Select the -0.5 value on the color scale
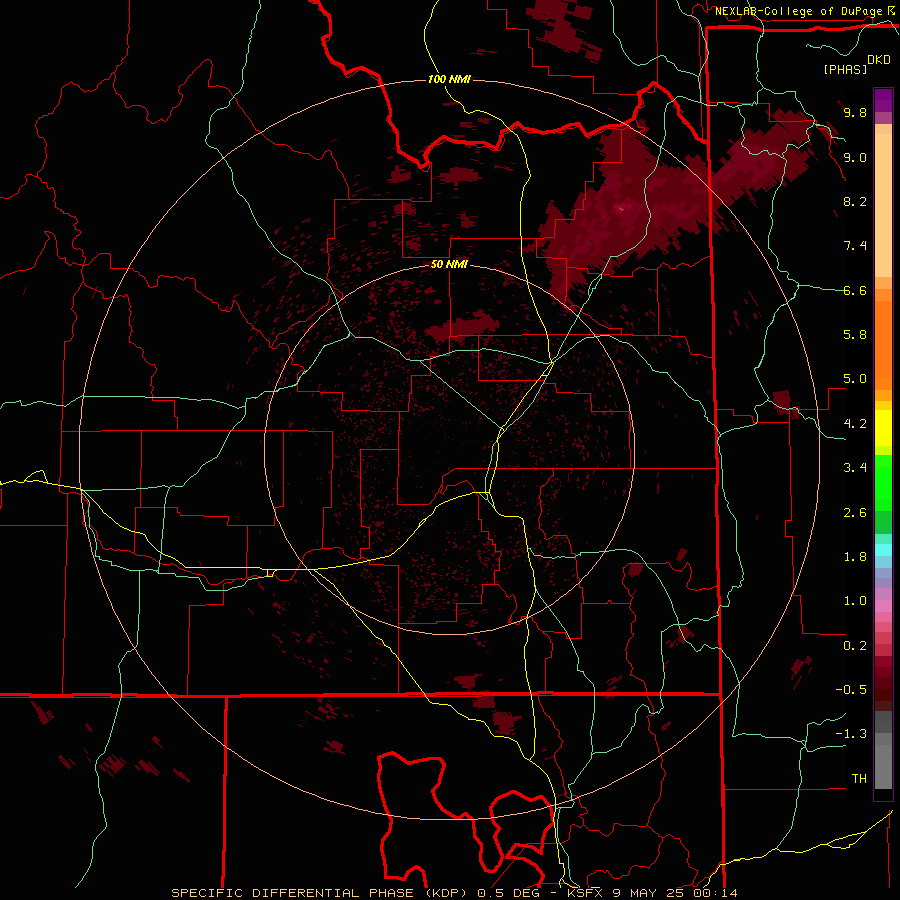900x900 pixels. pyautogui.click(x=851, y=690)
